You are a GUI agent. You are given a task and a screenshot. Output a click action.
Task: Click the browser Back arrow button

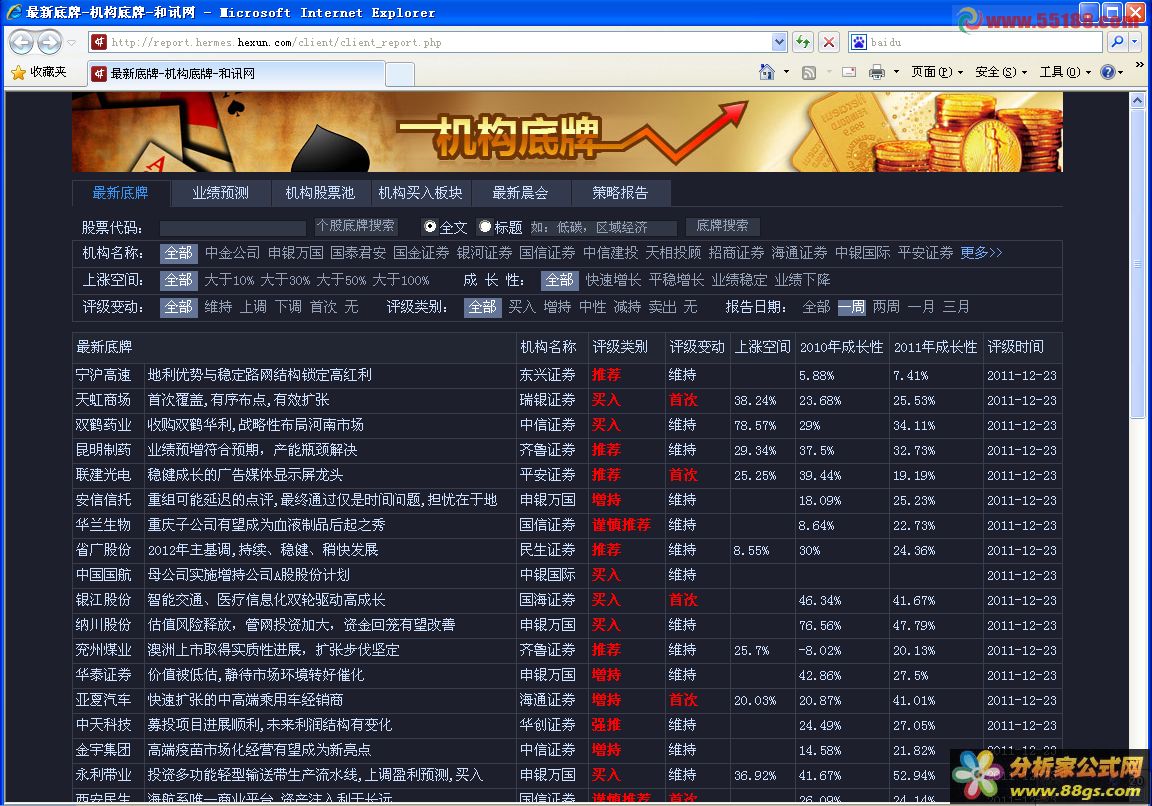pyautogui.click(x=21, y=43)
